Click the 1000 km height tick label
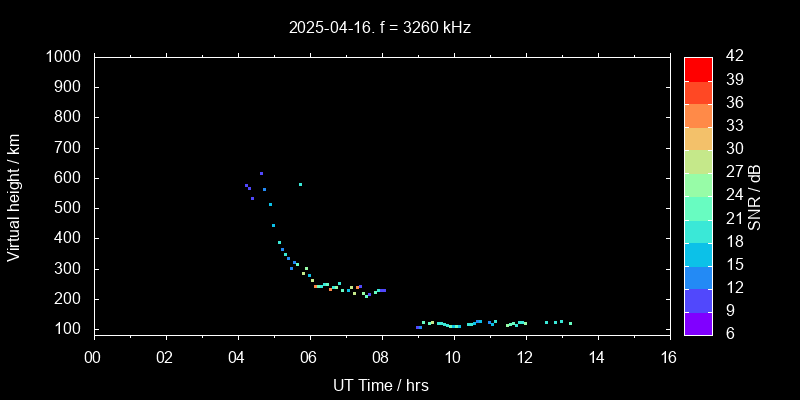This screenshot has height=400, width=800. coord(65,57)
